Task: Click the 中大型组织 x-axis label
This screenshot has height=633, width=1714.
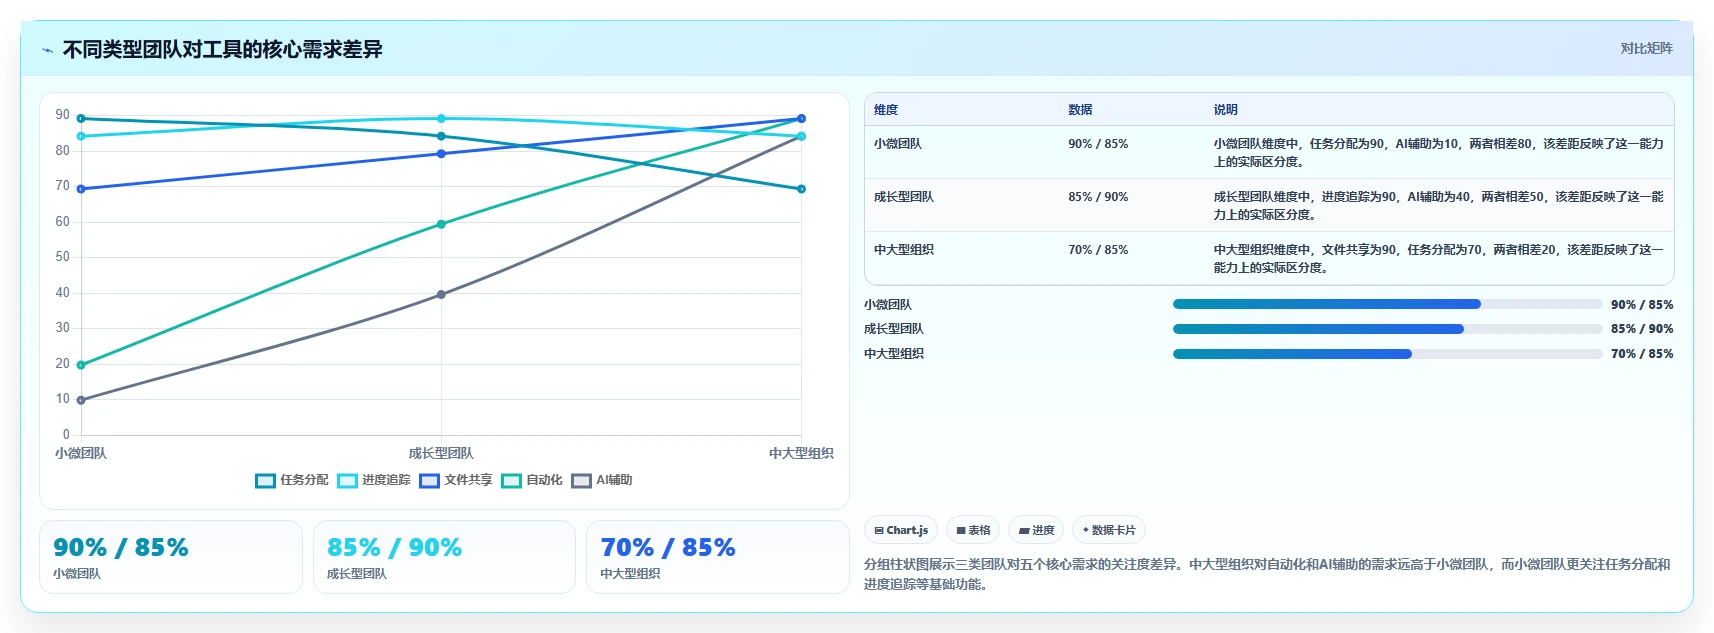Action: tap(801, 453)
